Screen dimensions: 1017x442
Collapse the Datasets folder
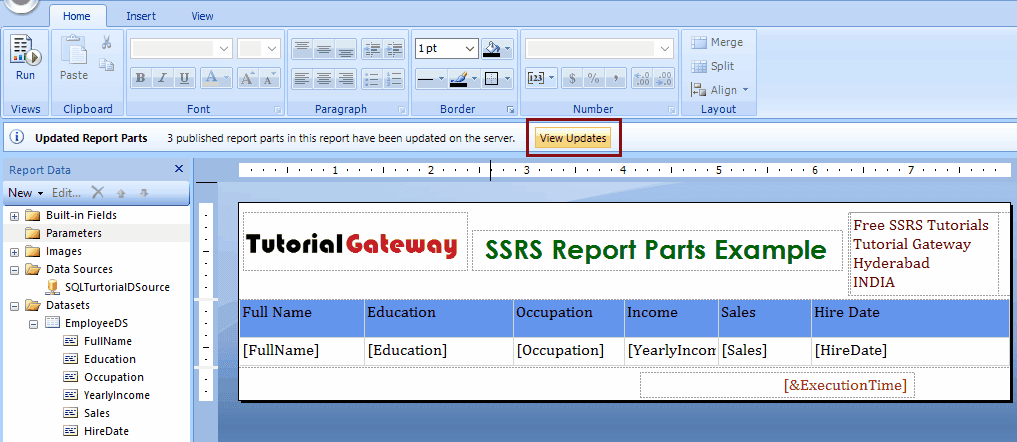pos(14,305)
